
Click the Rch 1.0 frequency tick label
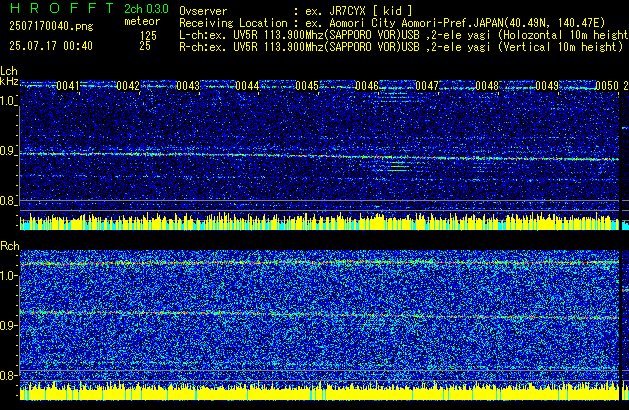8,276
